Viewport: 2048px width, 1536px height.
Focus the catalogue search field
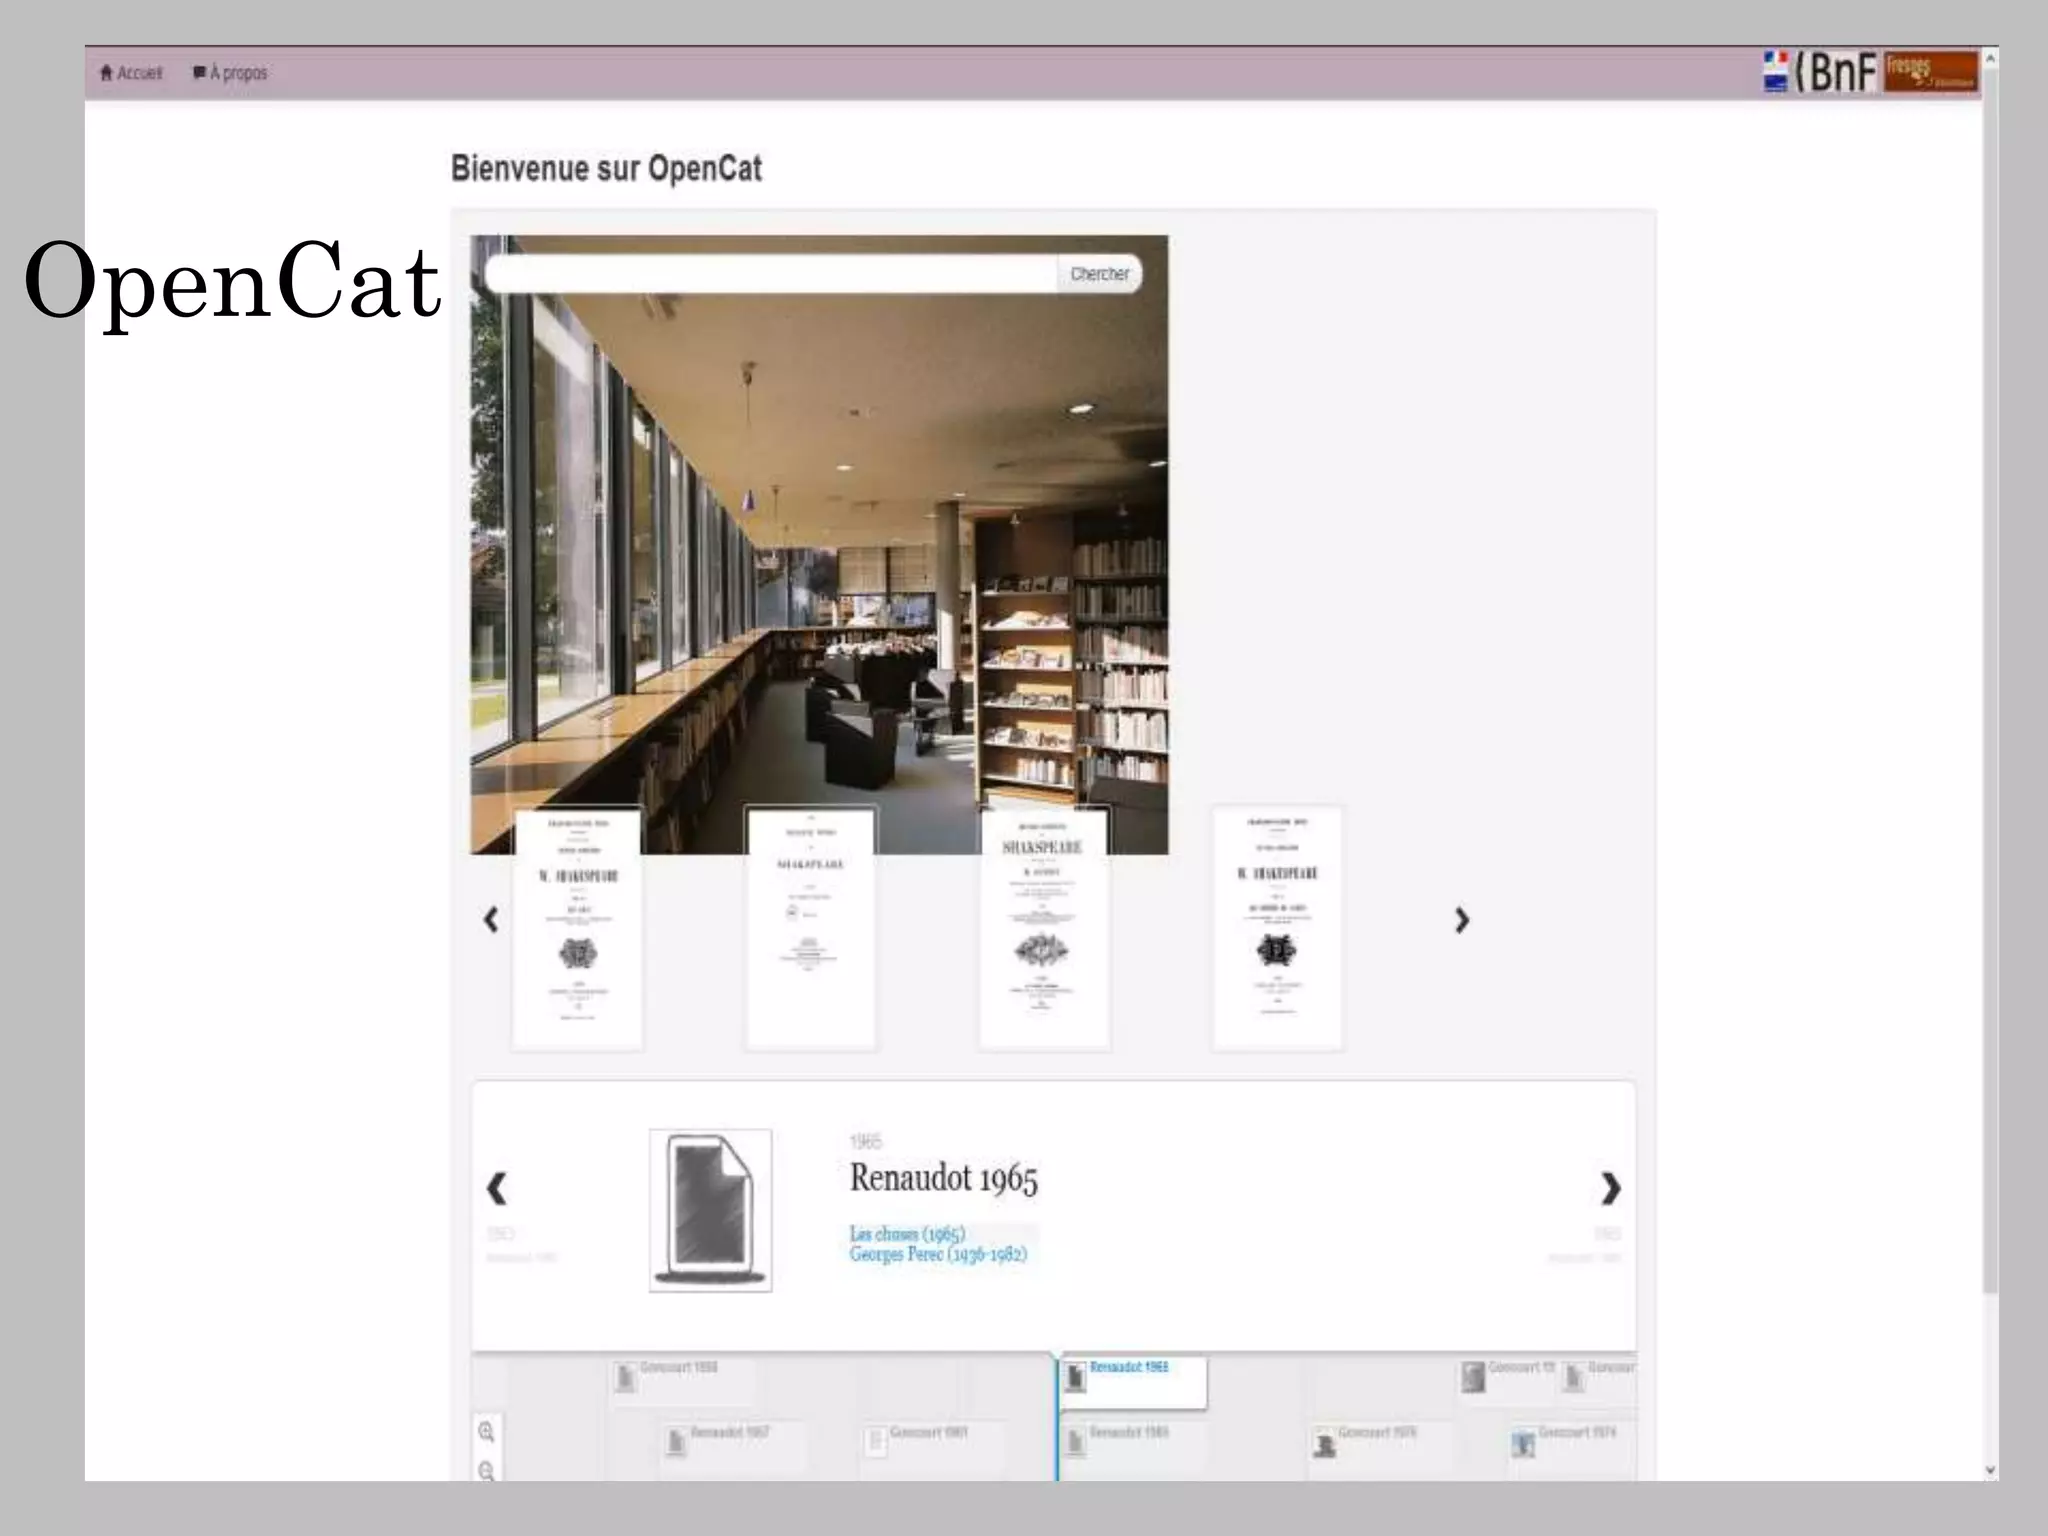(771, 274)
